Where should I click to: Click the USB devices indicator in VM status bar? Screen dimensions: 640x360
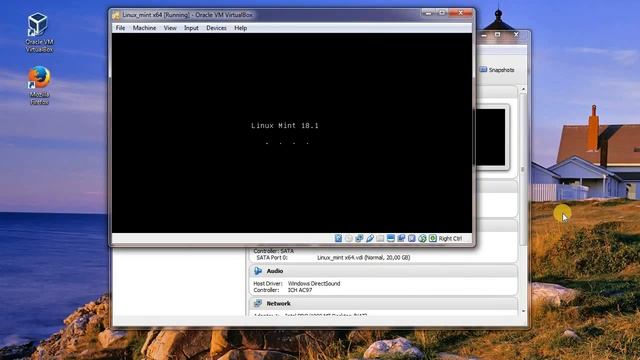pos(370,238)
